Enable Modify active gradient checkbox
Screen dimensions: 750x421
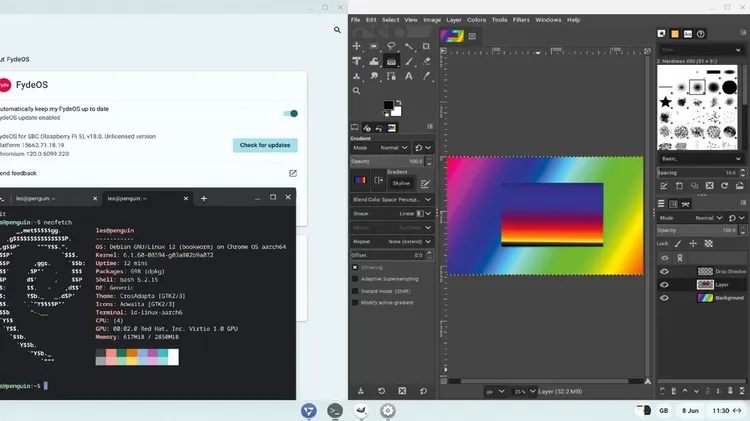click(355, 302)
